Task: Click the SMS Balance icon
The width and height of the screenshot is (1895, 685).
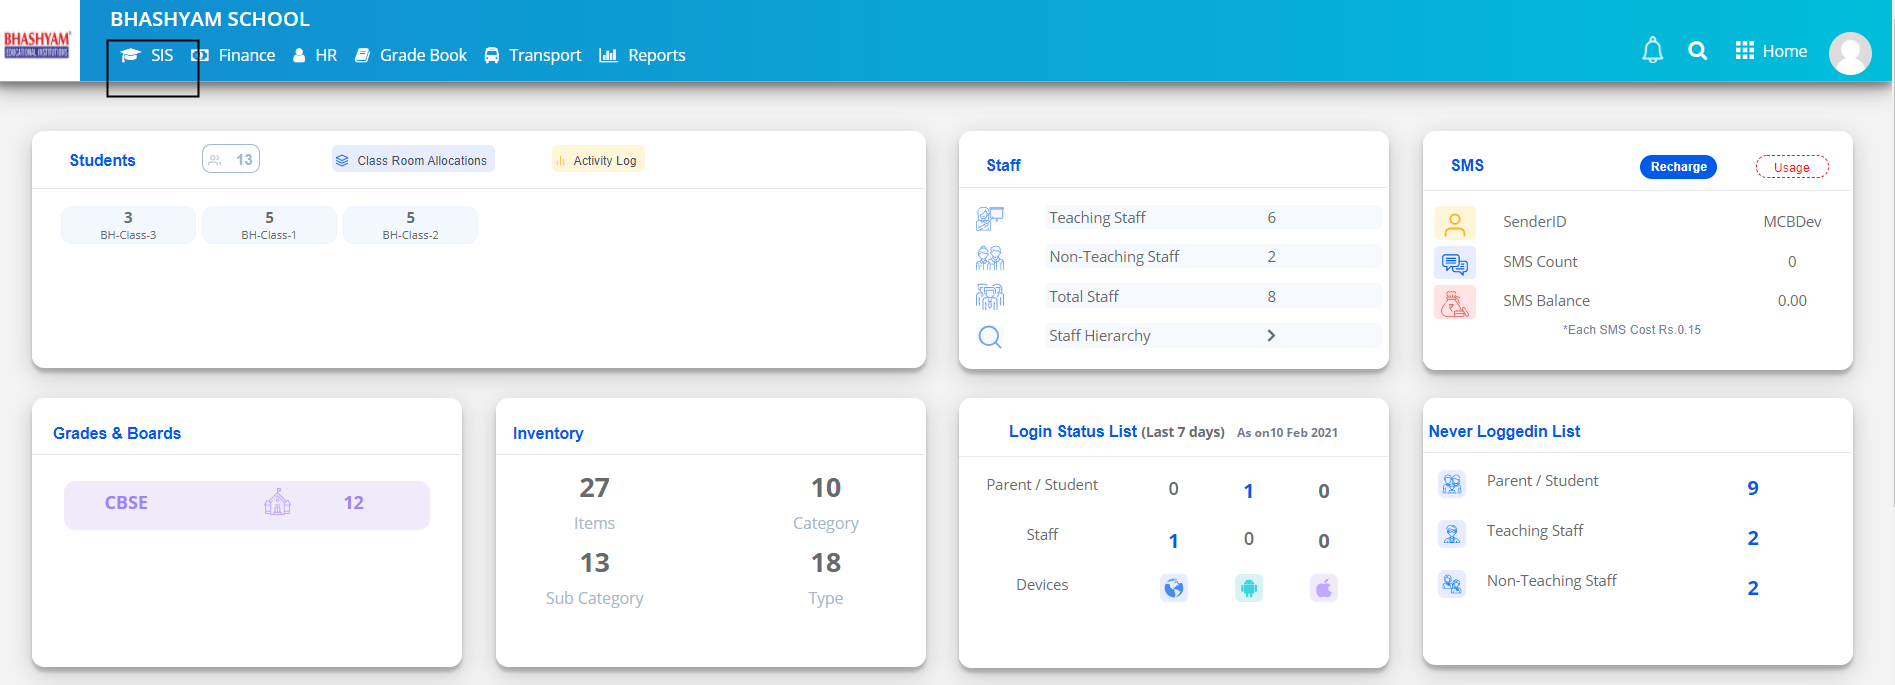Action: [x=1454, y=302]
